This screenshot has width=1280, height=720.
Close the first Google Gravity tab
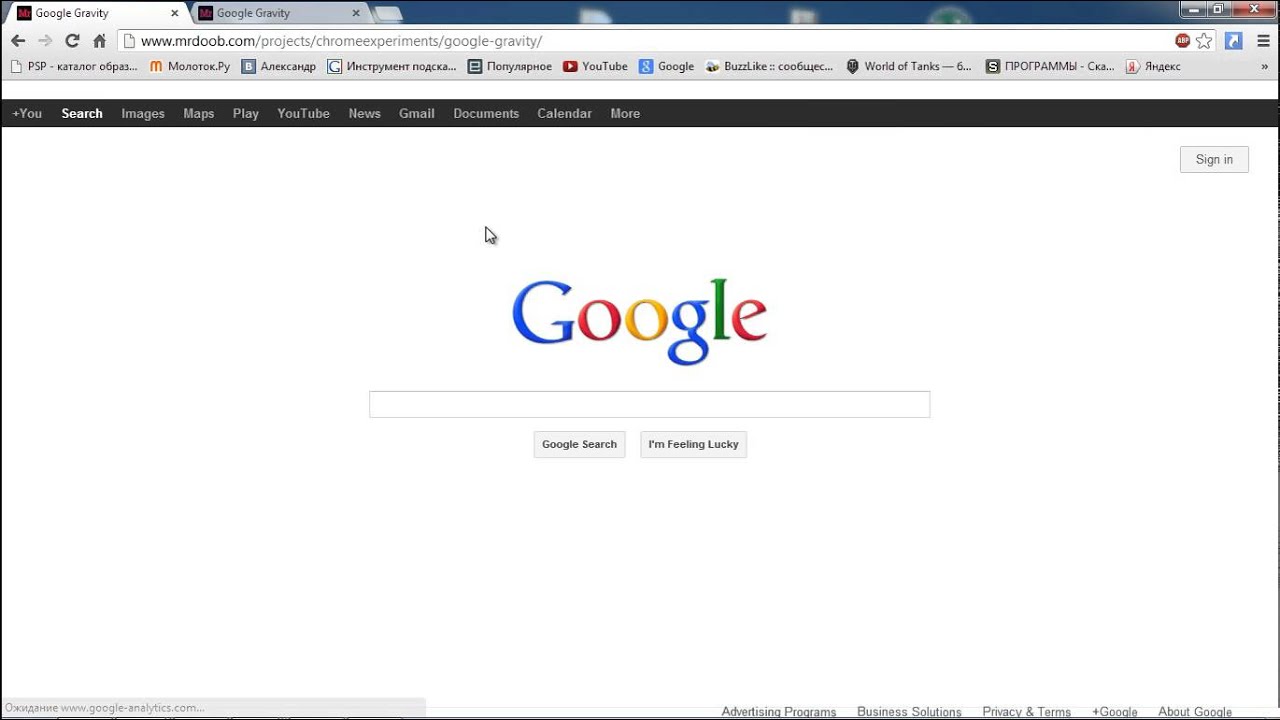click(x=174, y=13)
